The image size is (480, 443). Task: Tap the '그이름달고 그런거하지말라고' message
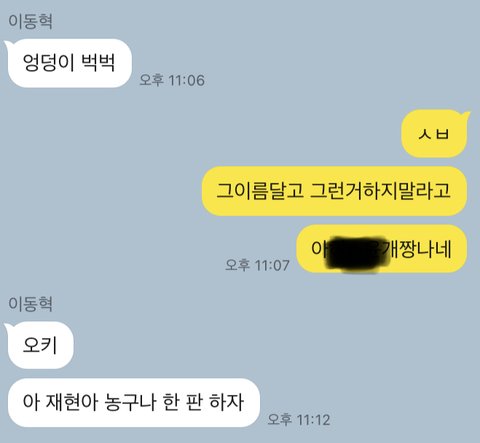[334, 191]
